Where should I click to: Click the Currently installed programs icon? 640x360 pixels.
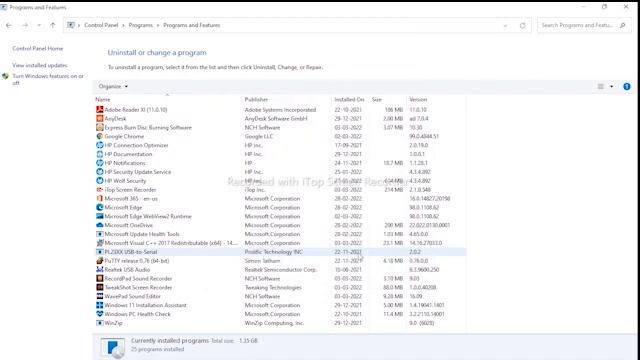113,347
